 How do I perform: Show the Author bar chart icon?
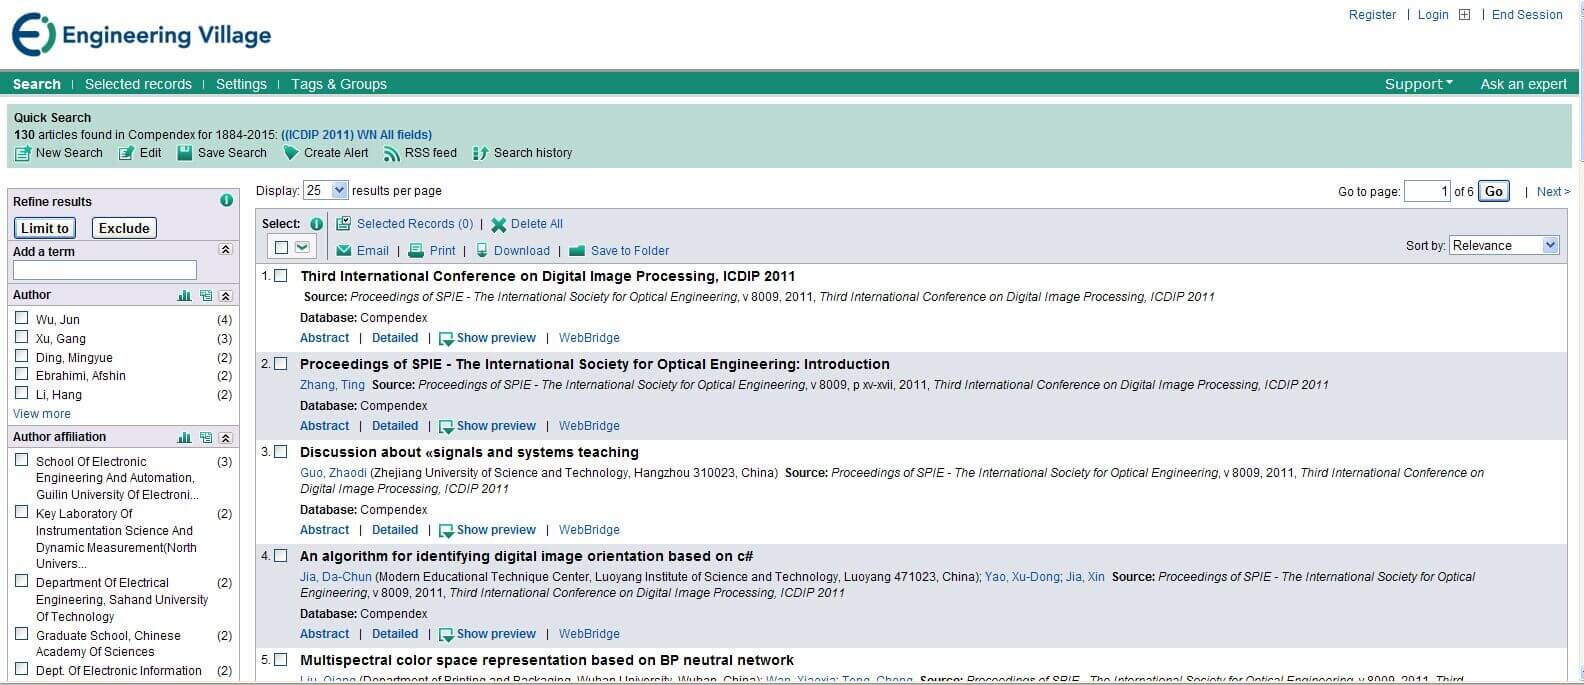(x=184, y=296)
